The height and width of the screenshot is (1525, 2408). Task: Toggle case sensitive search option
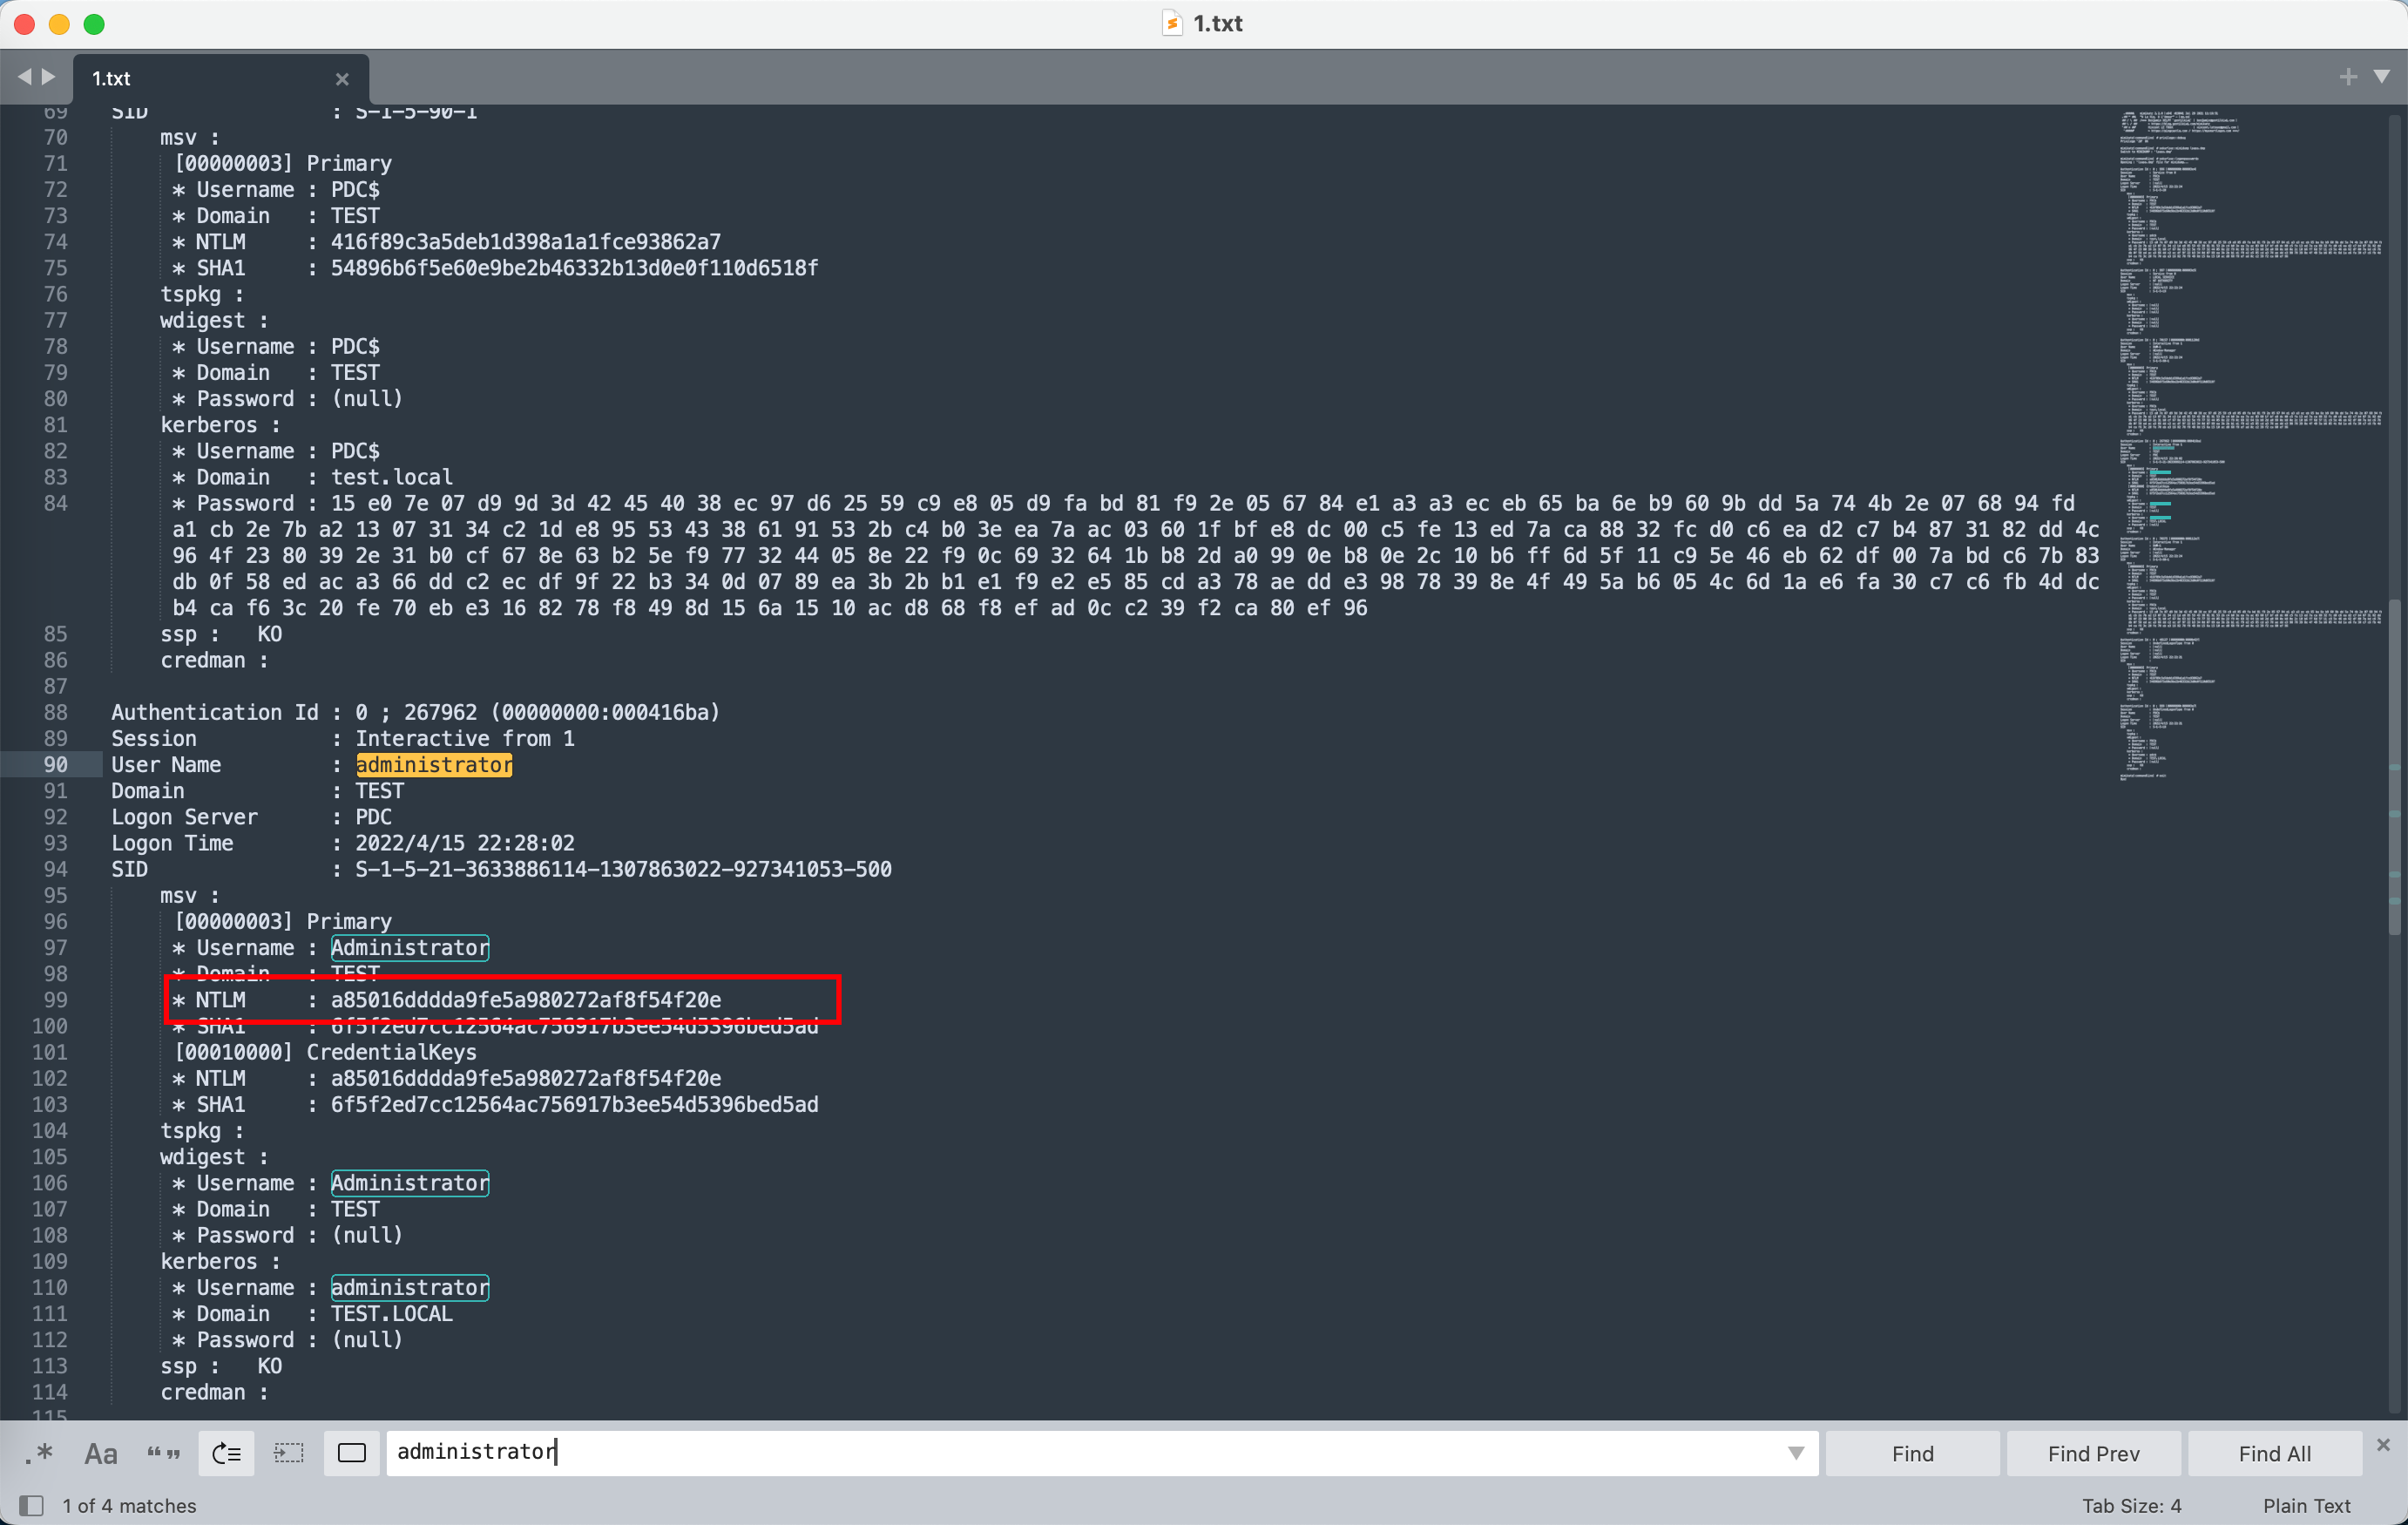tap(101, 1453)
